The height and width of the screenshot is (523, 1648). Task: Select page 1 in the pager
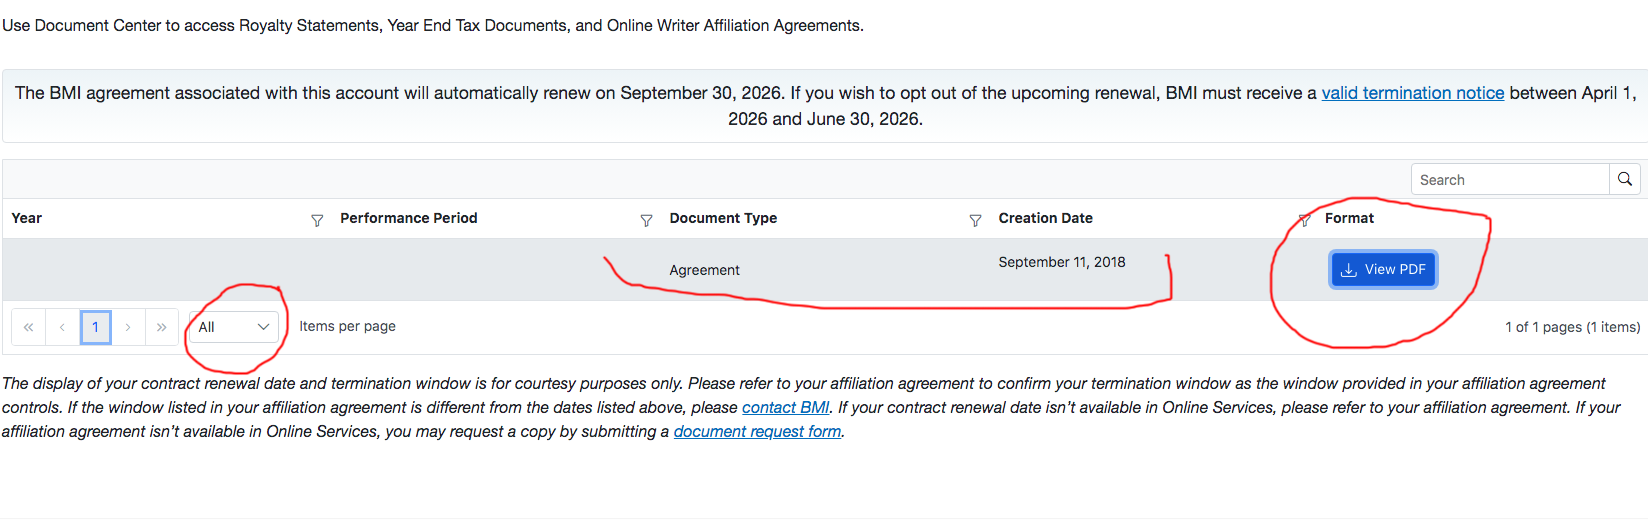95,327
